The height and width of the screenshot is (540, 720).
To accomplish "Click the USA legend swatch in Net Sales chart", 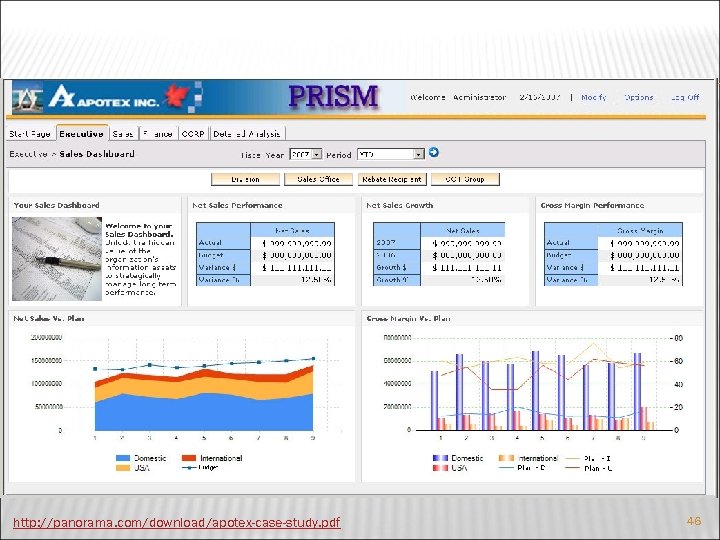I will (x=123, y=468).
